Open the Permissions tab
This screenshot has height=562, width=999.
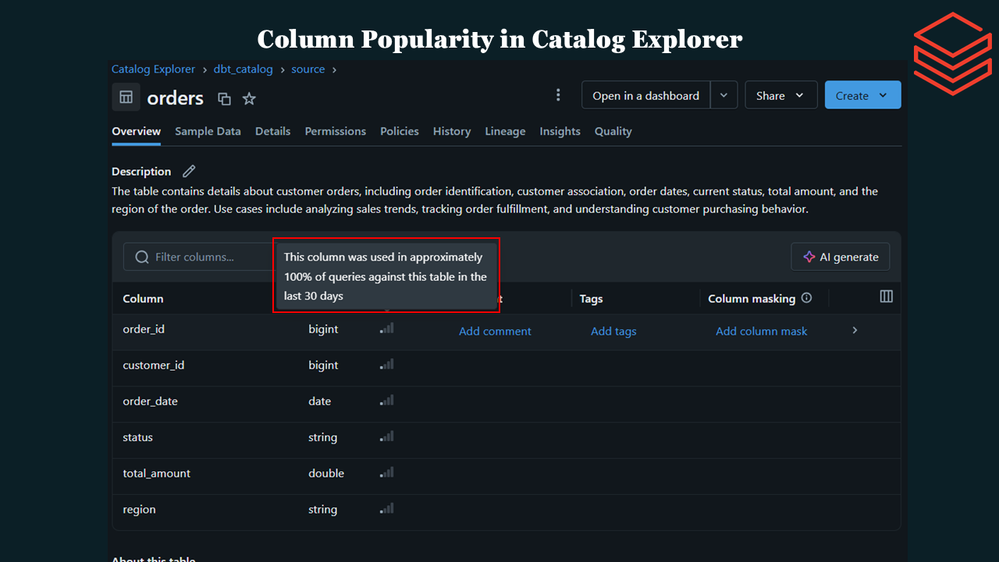point(335,131)
